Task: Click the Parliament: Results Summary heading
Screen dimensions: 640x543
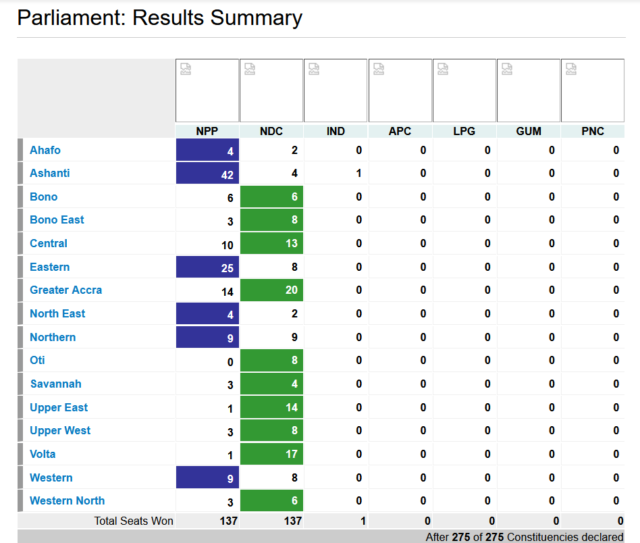Action: tap(160, 18)
